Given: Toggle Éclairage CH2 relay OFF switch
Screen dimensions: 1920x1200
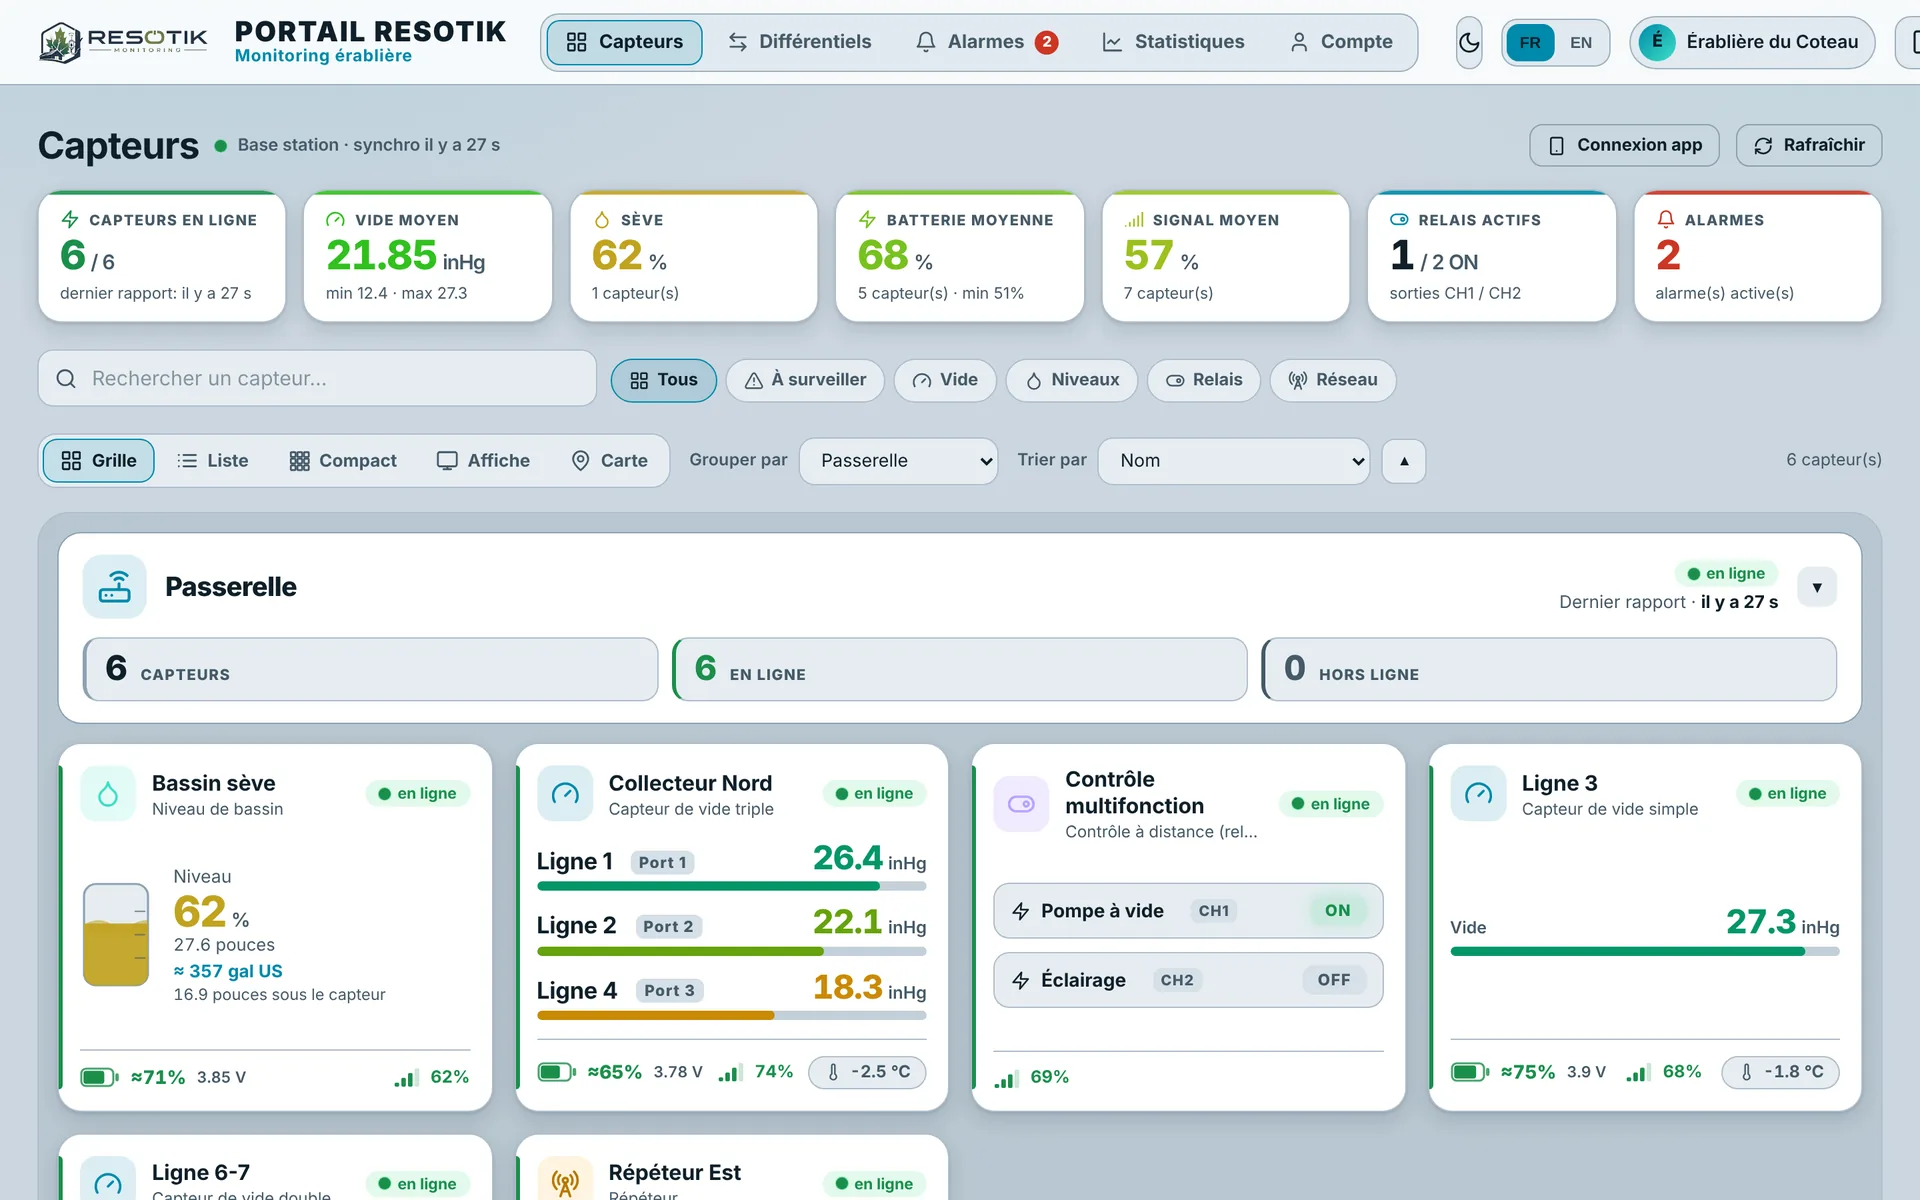Looking at the screenshot, I should click(x=1334, y=980).
